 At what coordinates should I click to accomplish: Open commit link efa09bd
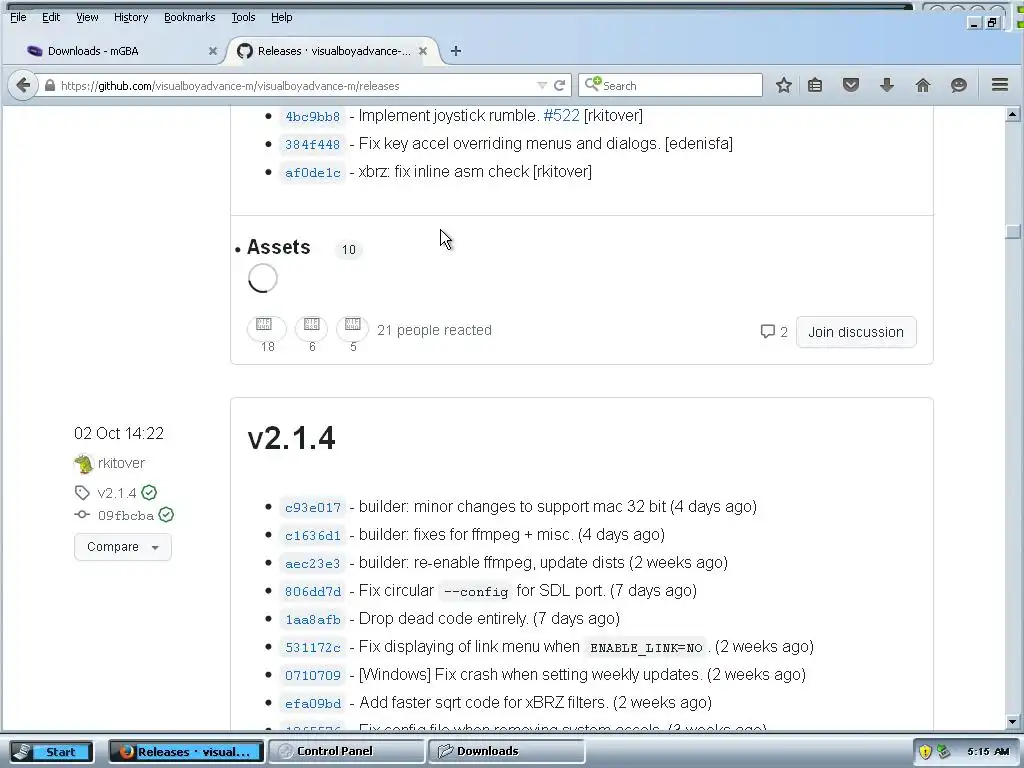tap(312, 703)
